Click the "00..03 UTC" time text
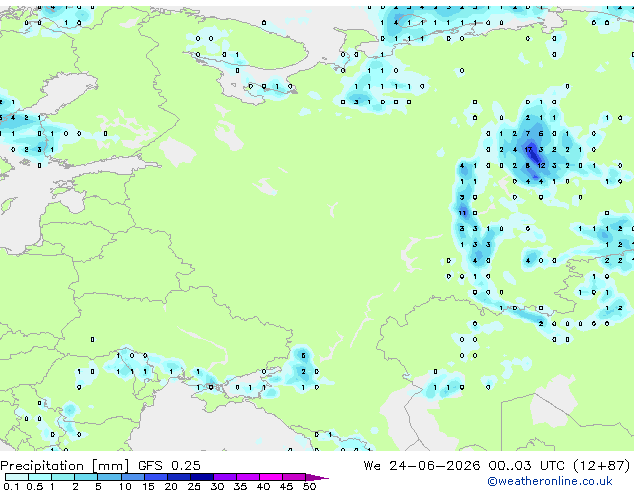Screen dimensions: 634x490 (526, 465)
